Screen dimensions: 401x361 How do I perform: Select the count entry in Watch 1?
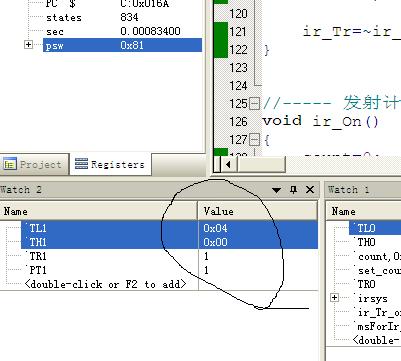point(379,256)
